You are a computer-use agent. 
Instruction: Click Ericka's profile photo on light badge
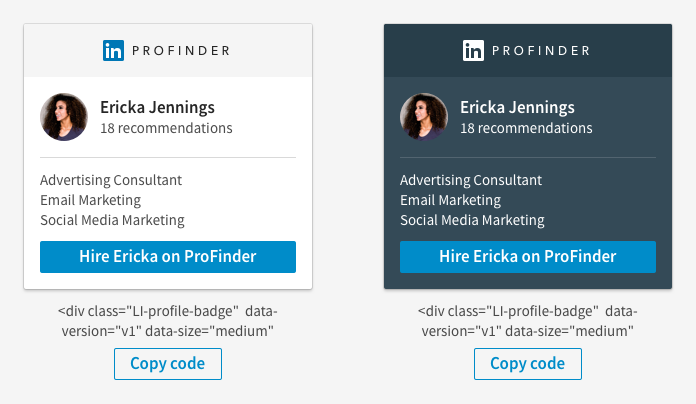[64, 117]
